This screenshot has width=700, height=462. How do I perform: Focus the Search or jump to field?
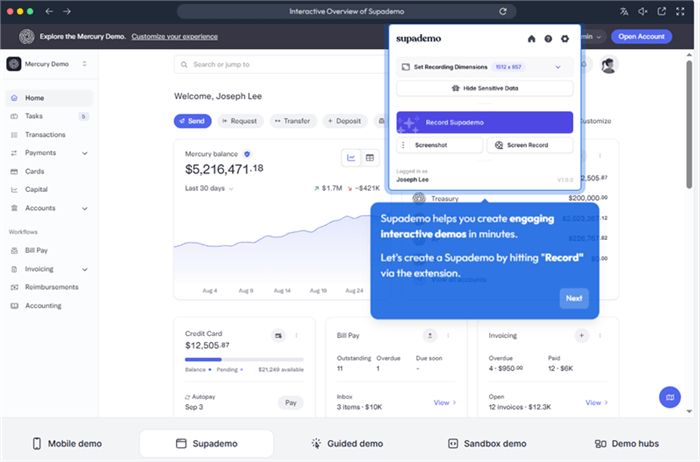click(281, 65)
